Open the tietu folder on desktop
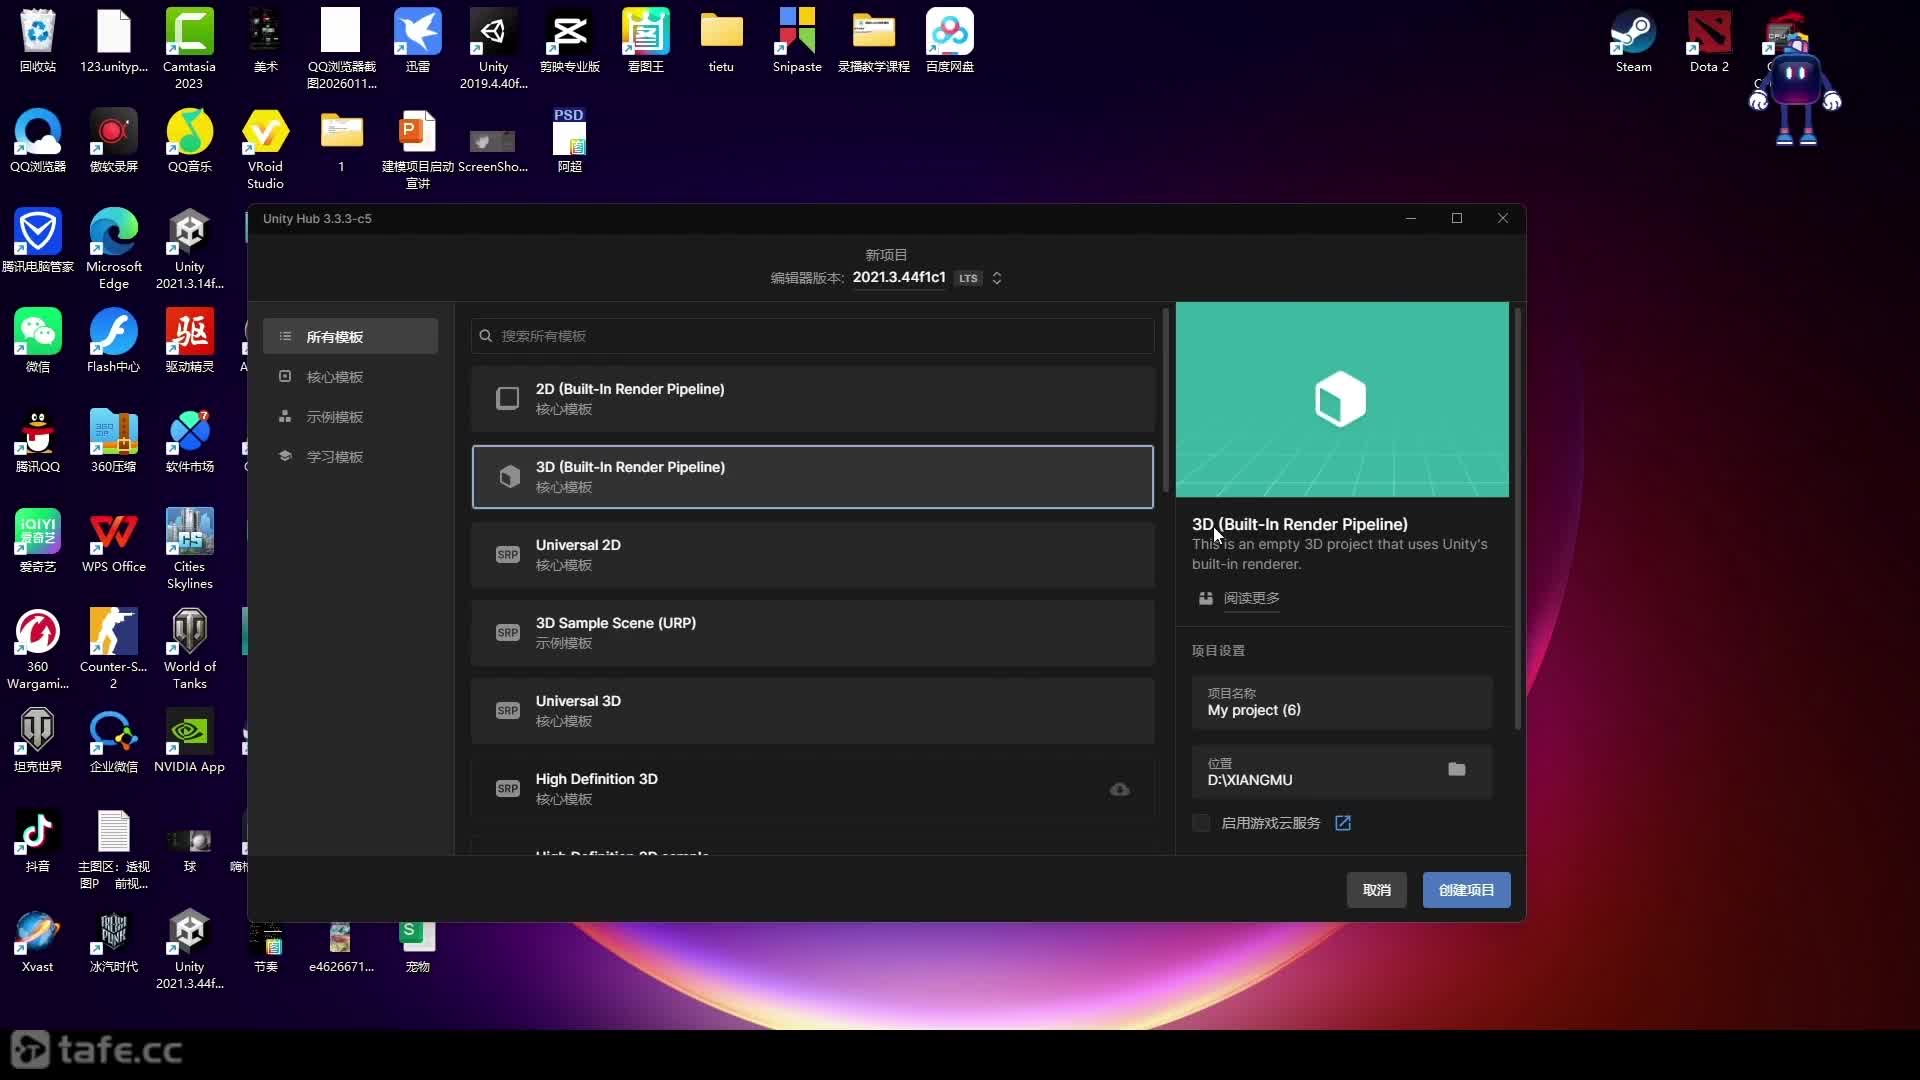The image size is (1920, 1080). click(x=721, y=42)
